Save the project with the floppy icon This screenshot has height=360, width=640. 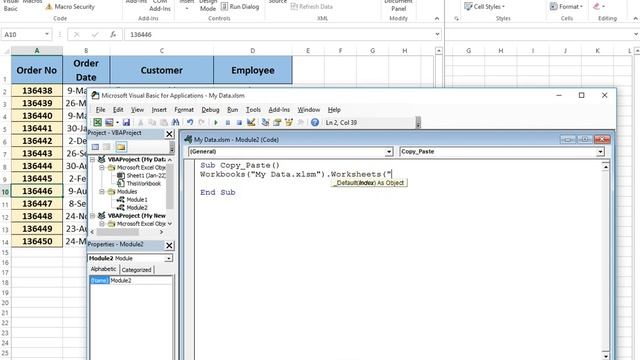(x=126, y=122)
